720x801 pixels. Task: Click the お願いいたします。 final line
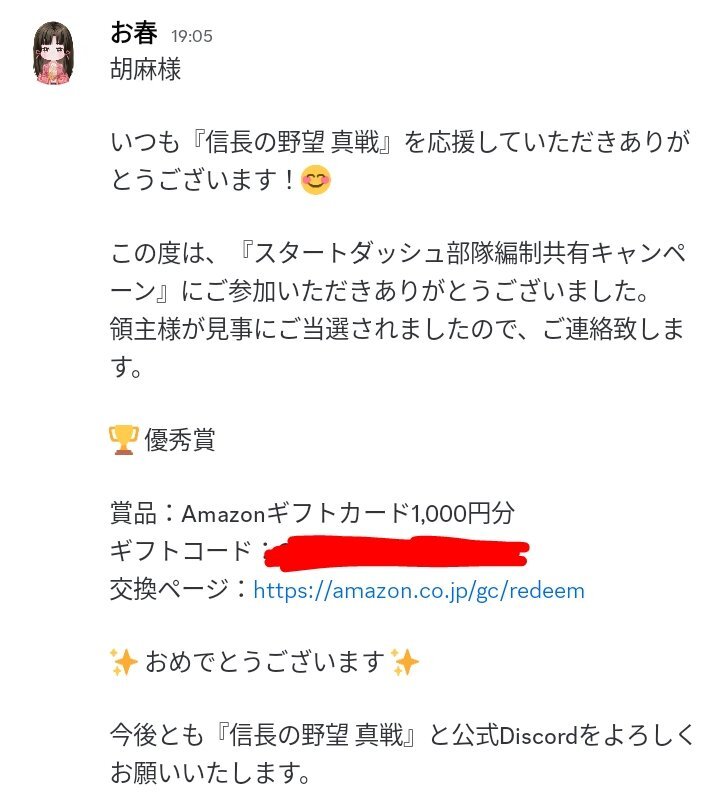coord(210,773)
